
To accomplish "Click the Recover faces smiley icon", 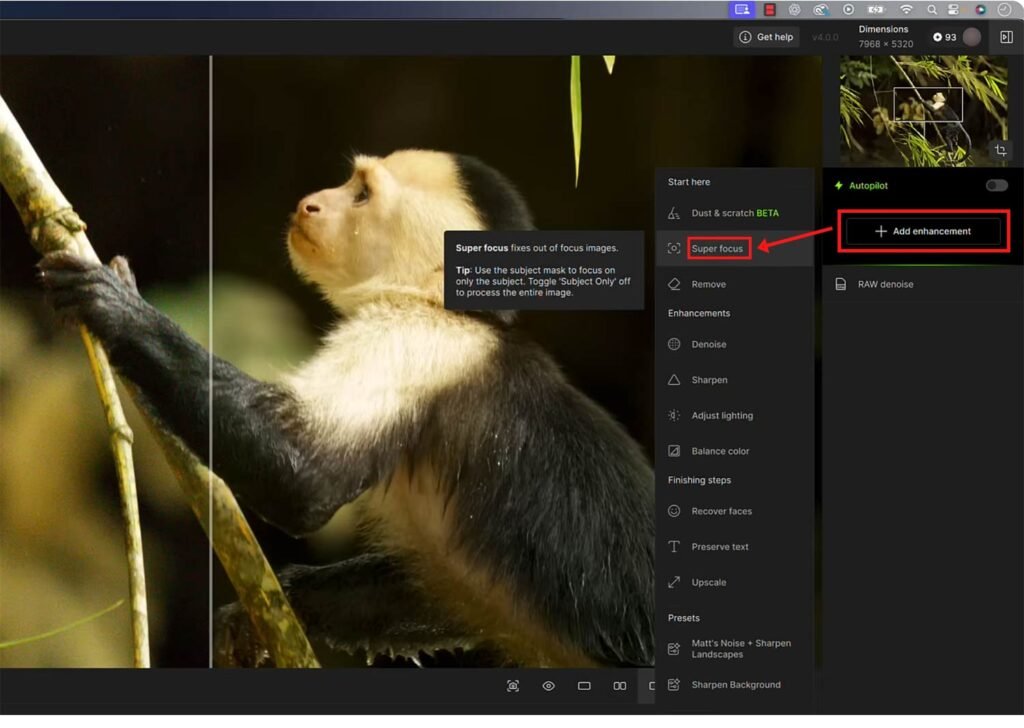I will click(674, 511).
